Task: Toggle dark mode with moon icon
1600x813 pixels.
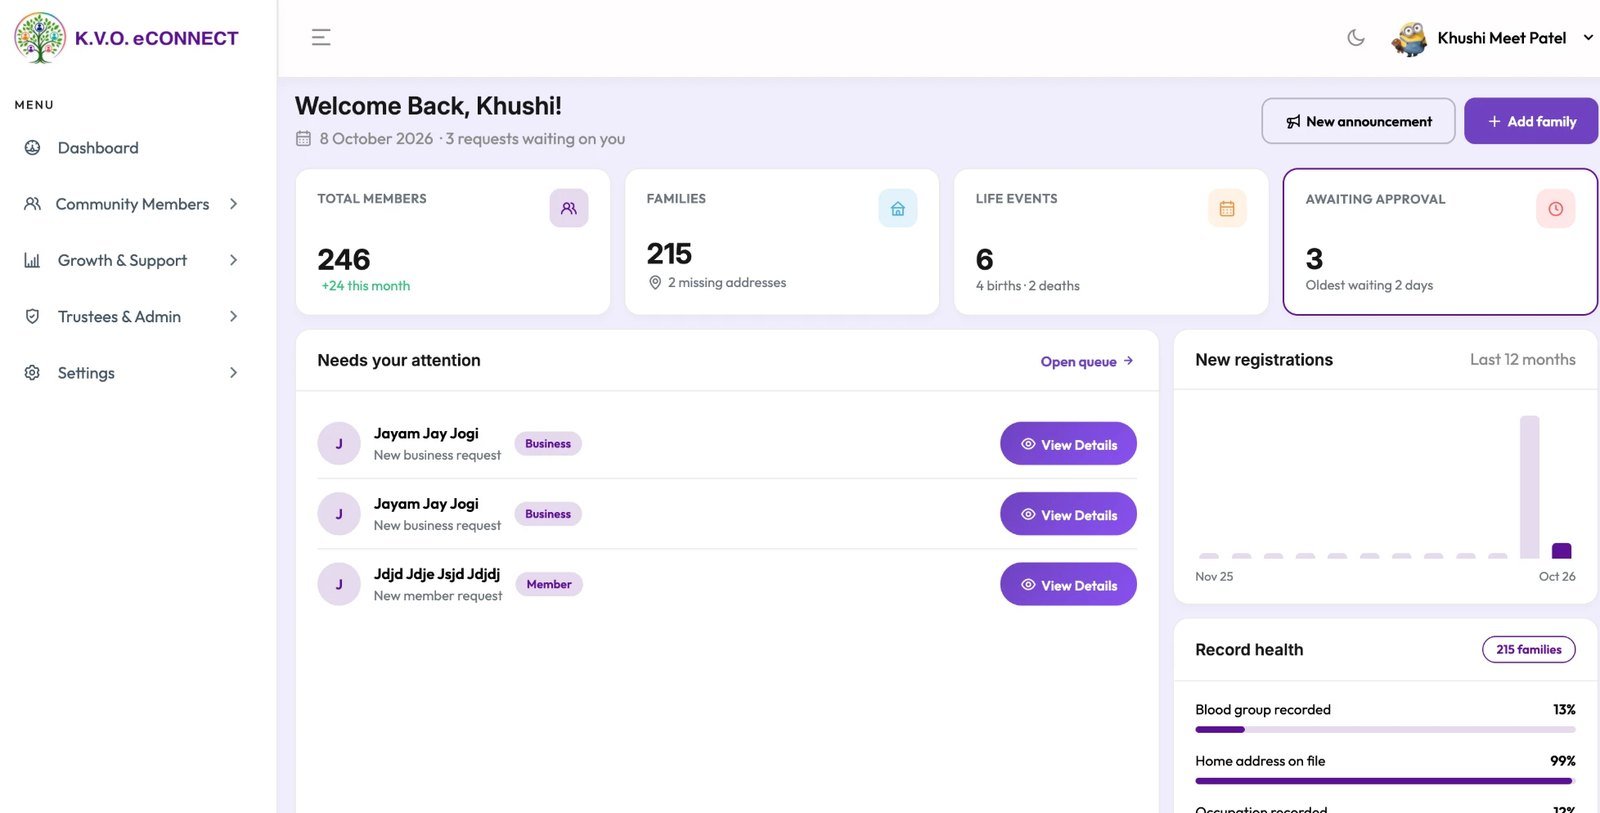Action: point(1356,38)
